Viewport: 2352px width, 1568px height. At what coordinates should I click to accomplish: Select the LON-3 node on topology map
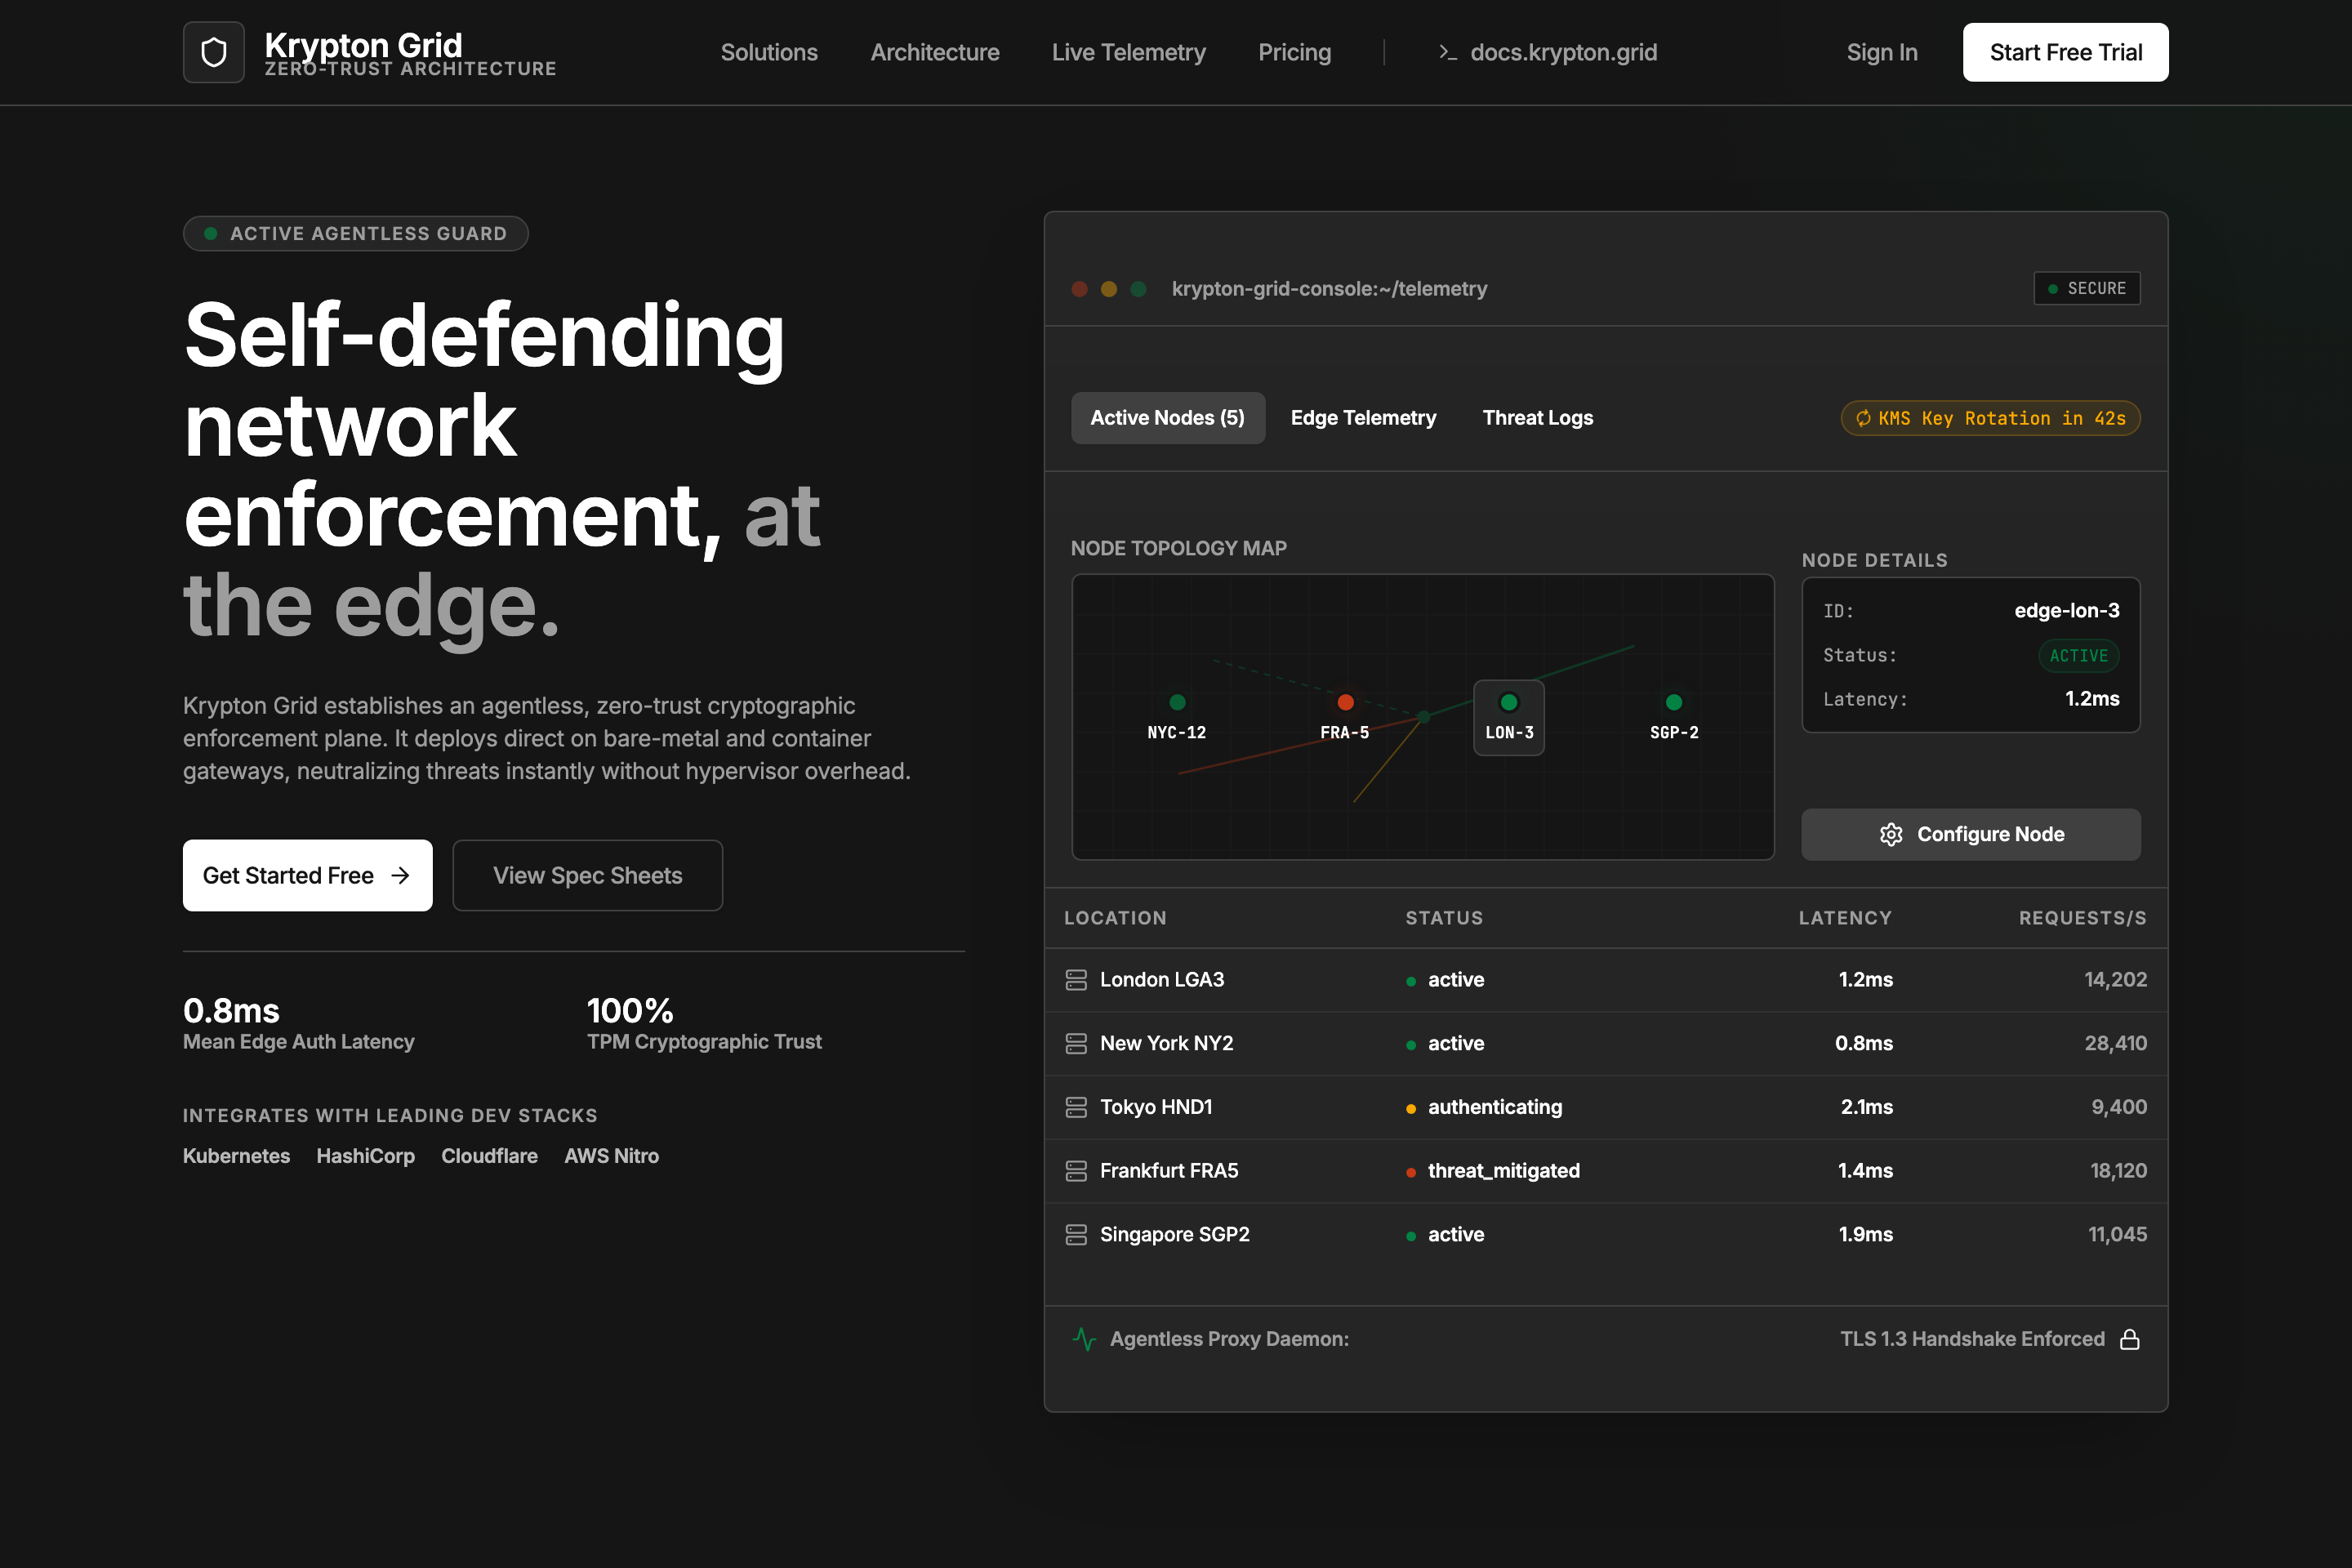coord(1509,717)
